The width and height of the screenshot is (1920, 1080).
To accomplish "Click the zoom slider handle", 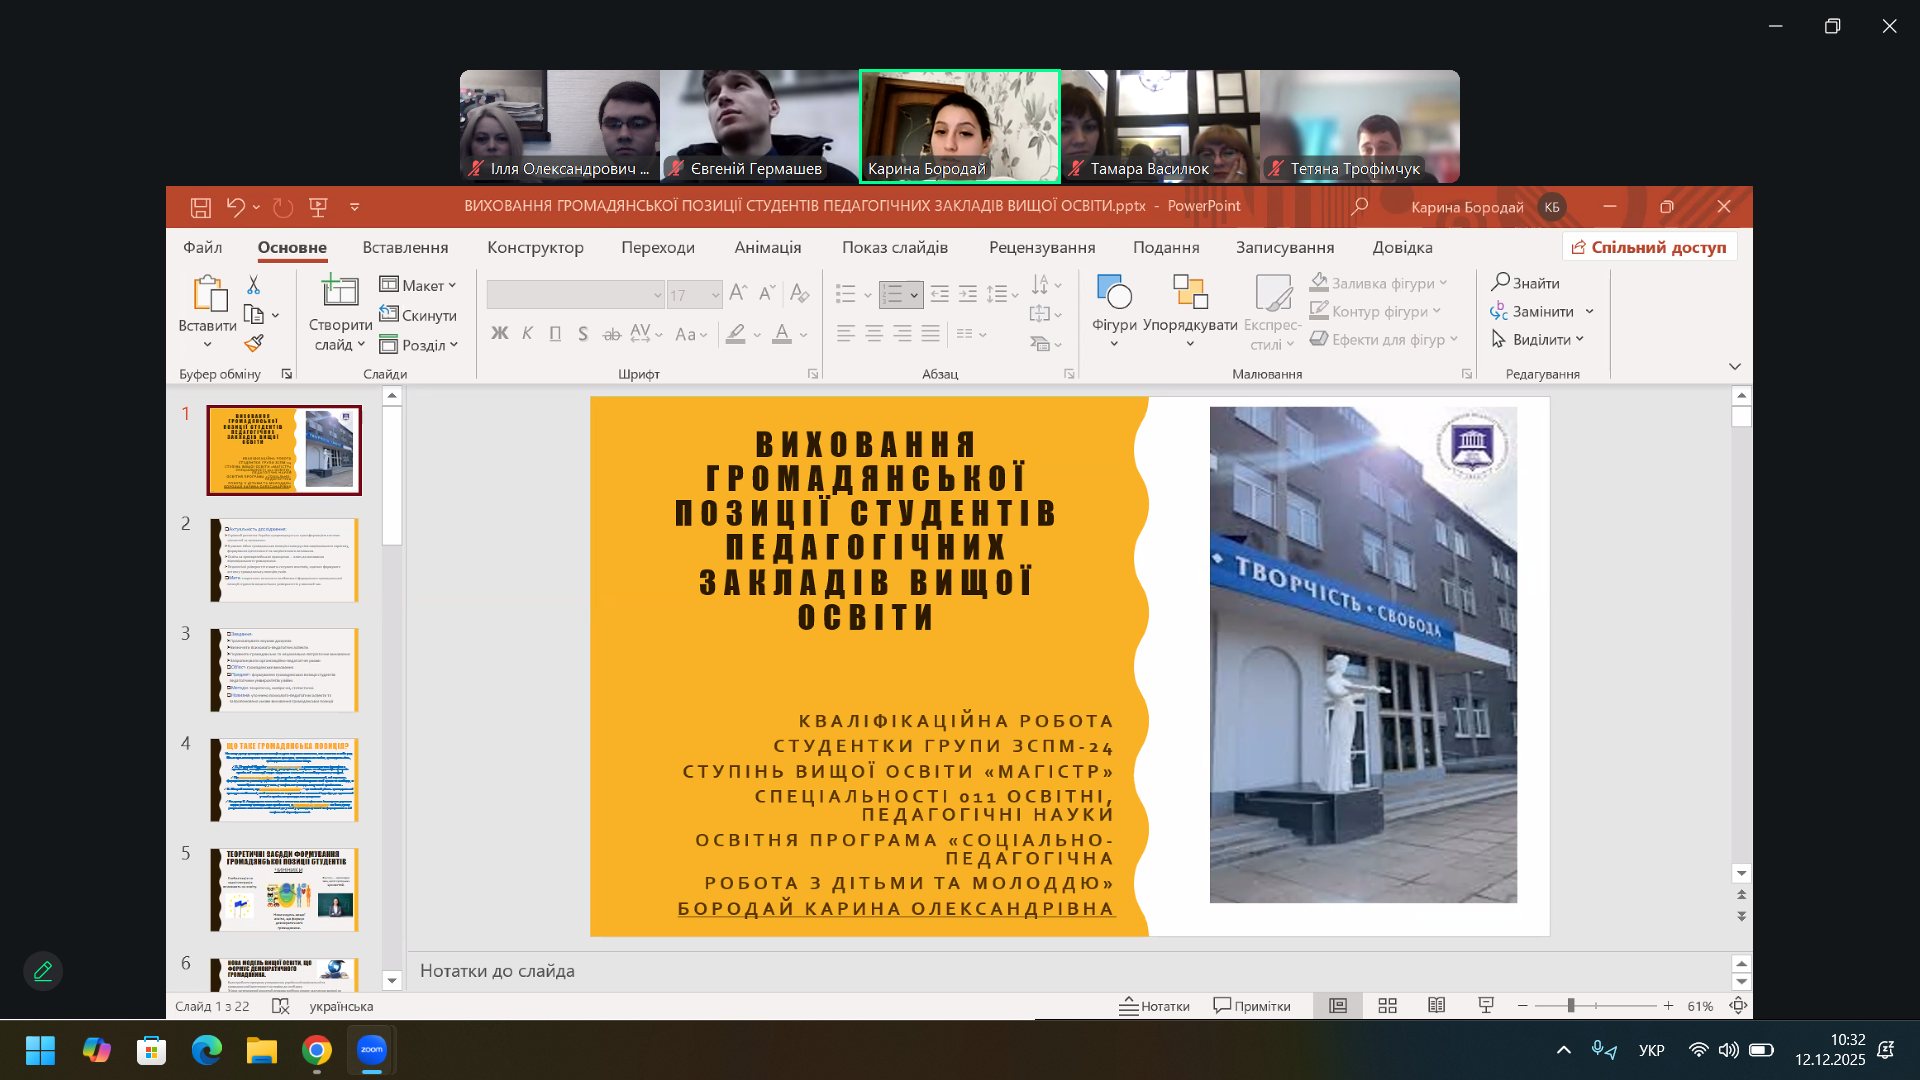I will (x=1571, y=1006).
